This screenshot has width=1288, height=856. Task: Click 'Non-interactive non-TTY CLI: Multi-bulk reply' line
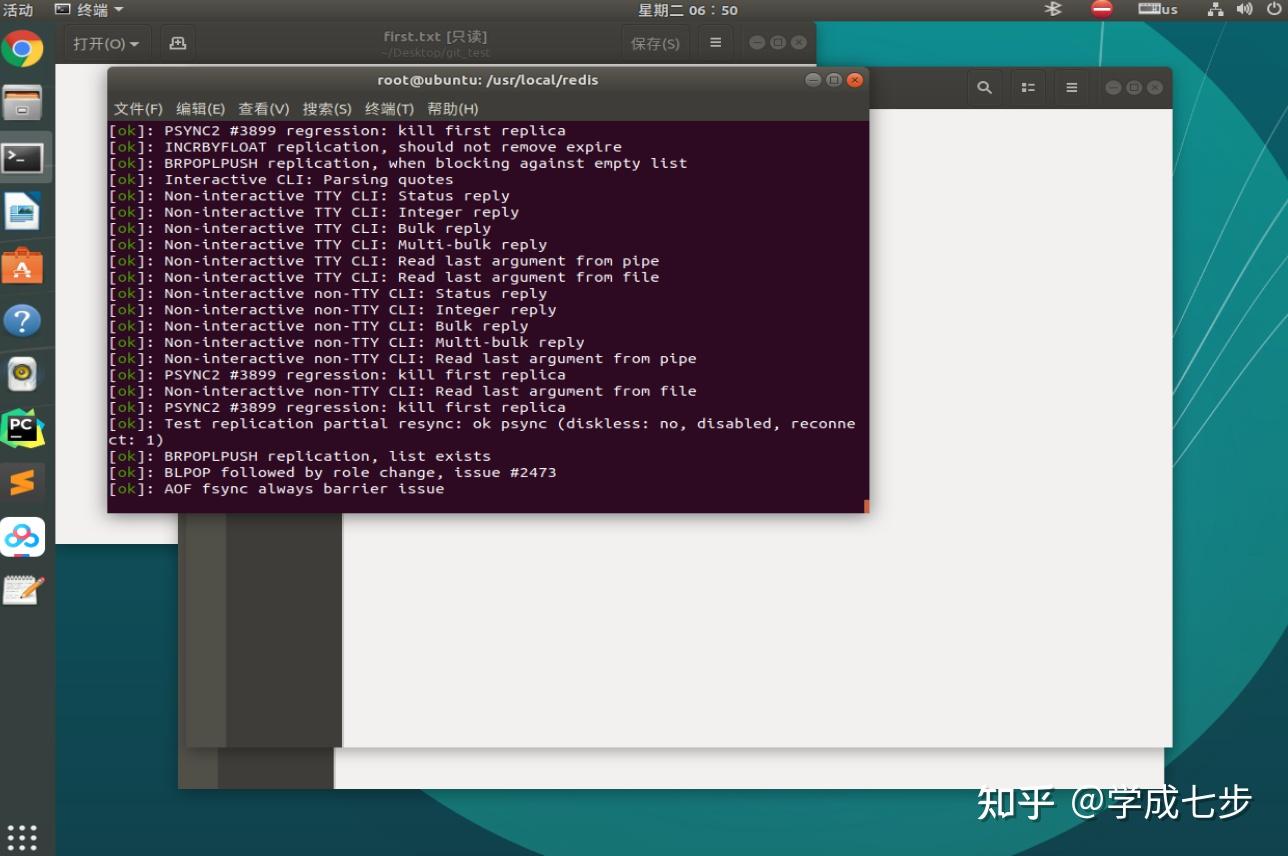coord(374,342)
